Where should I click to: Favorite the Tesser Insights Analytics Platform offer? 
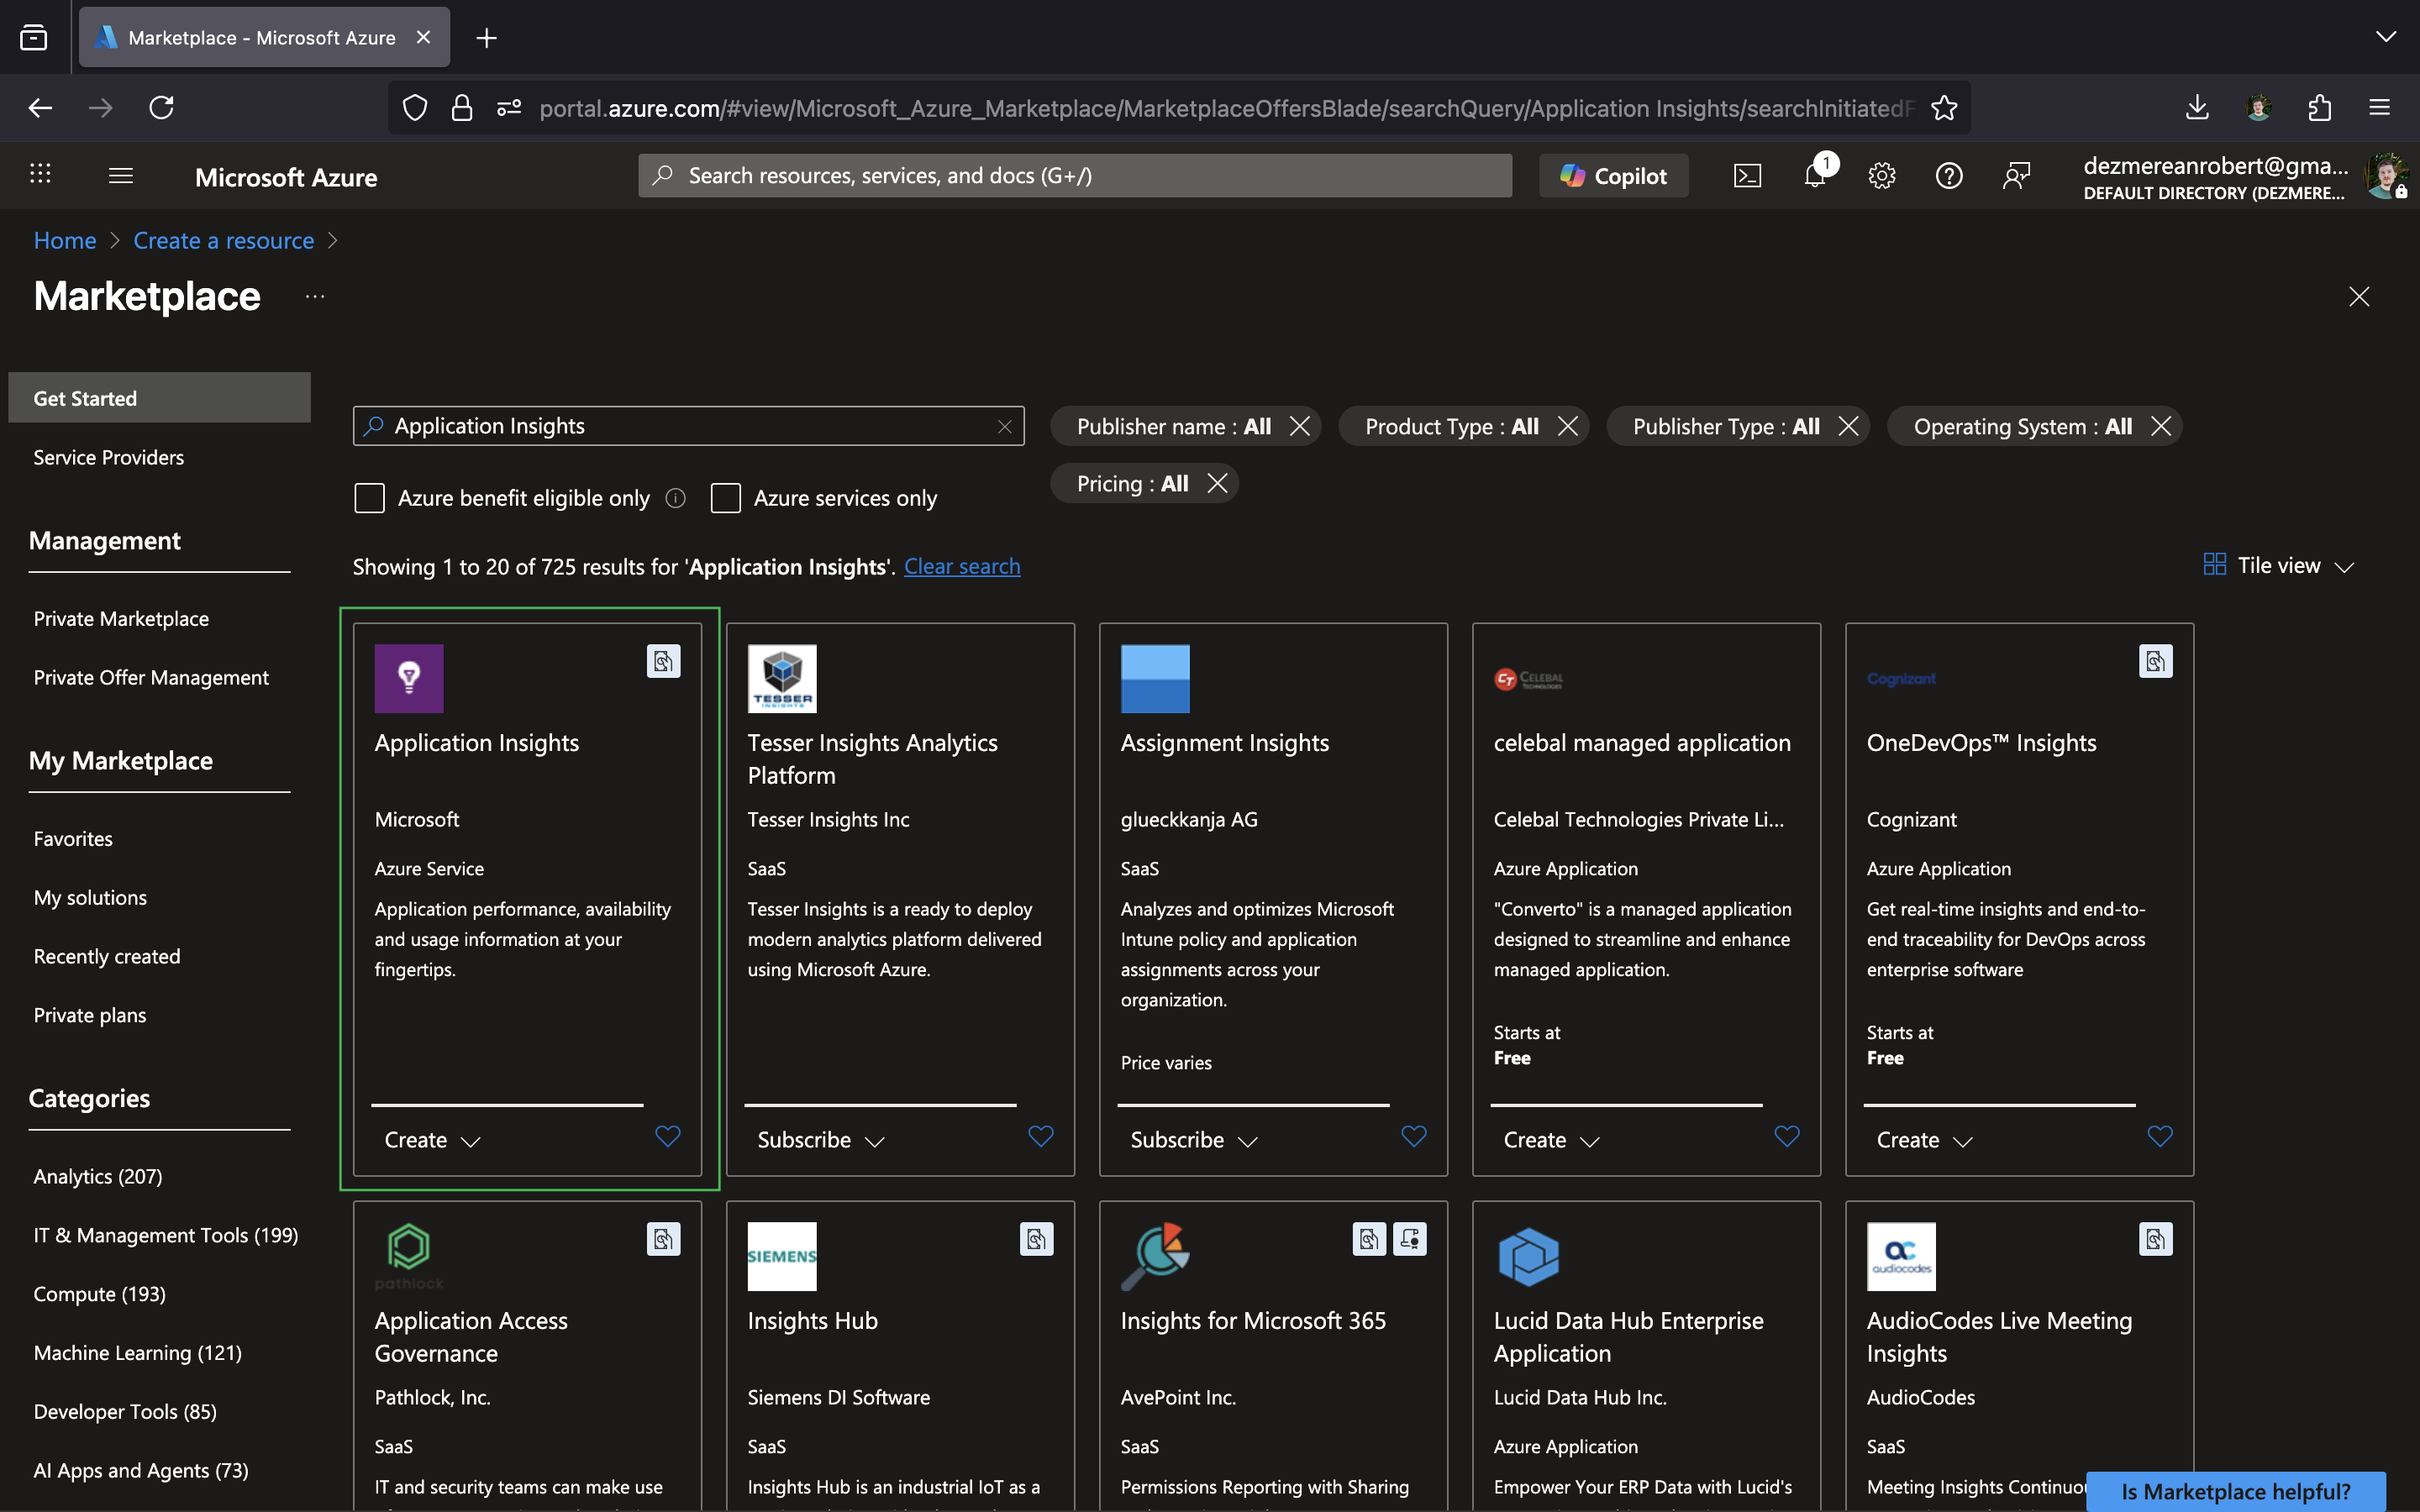[1040, 1137]
